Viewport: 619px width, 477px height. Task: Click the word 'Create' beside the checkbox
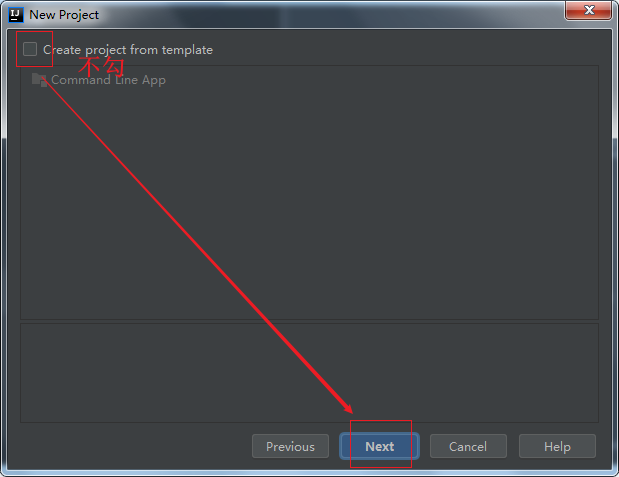click(x=62, y=50)
